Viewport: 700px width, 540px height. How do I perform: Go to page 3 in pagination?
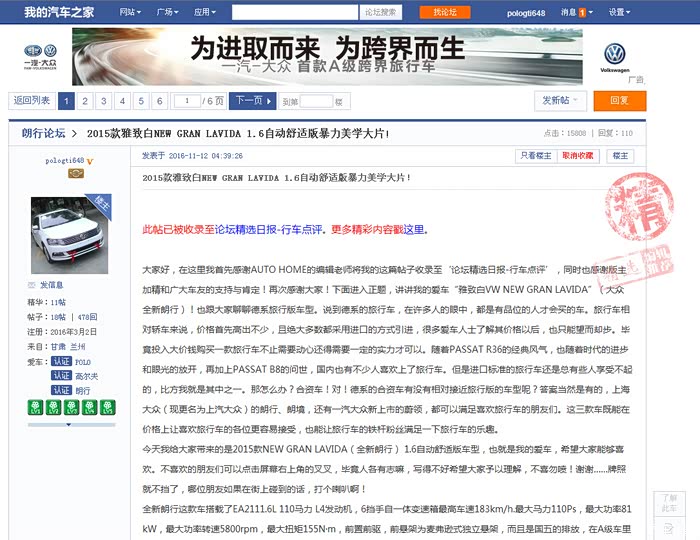pos(104,101)
